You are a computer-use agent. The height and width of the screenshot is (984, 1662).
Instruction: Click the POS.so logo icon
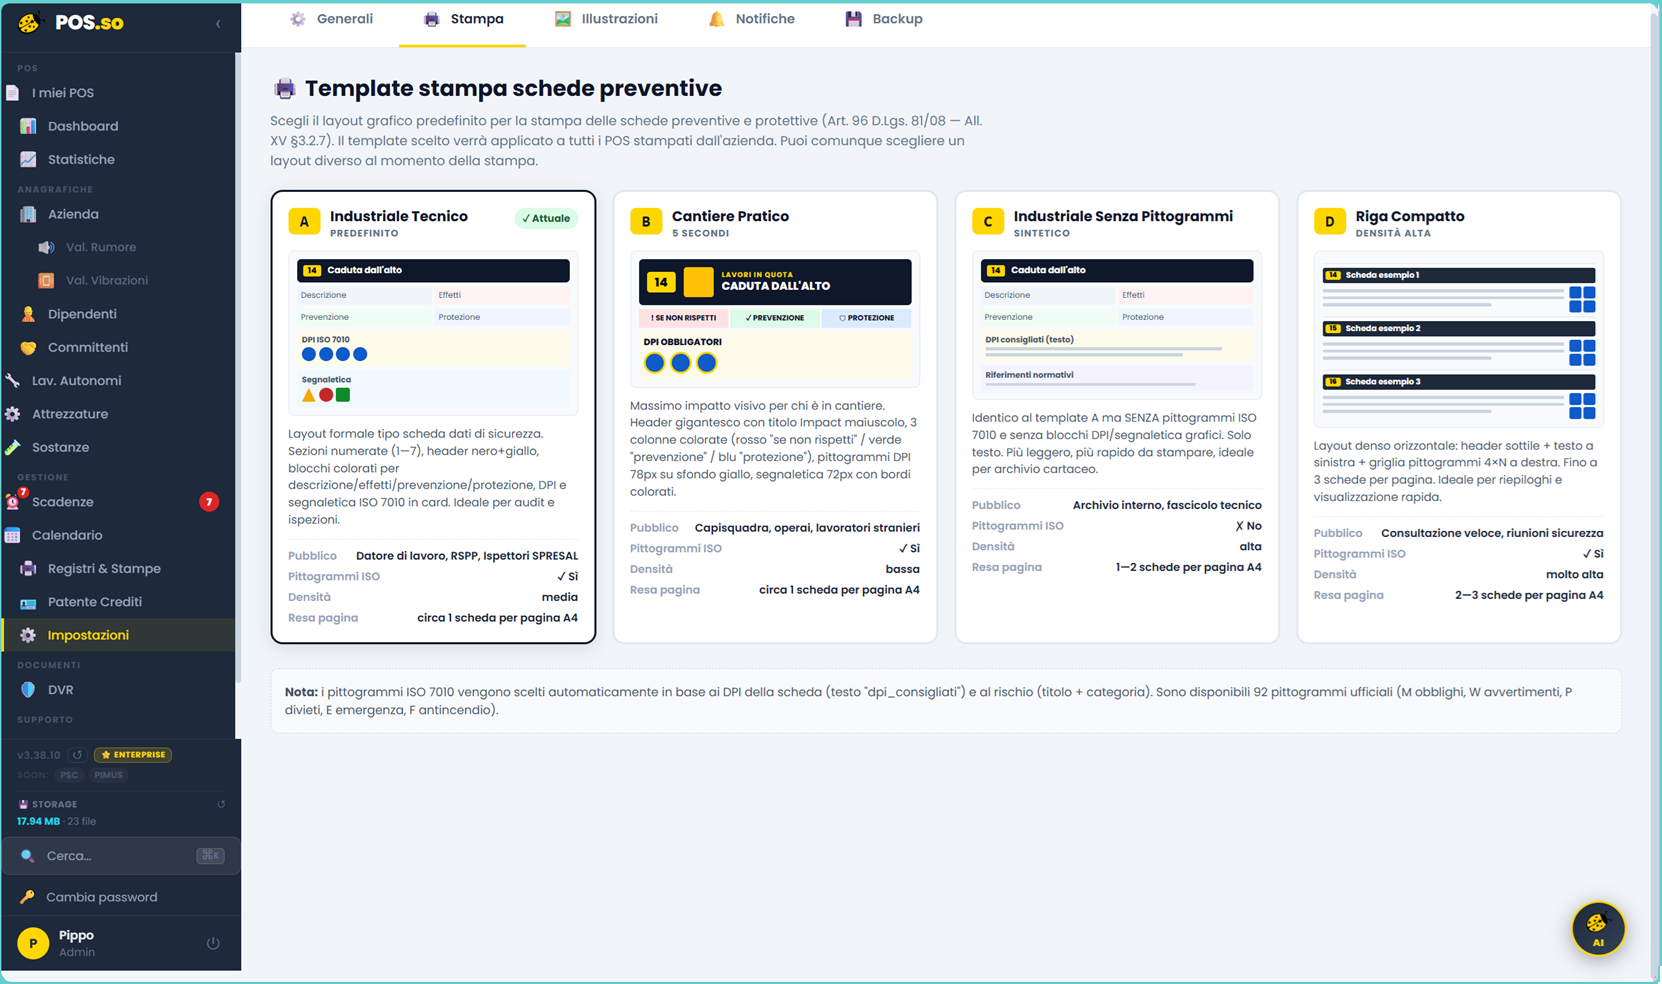[x=30, y=22]
